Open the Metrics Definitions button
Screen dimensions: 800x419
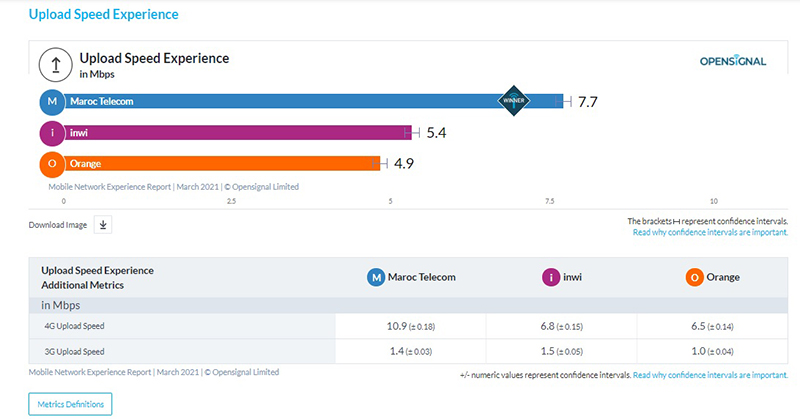[71, 403]
